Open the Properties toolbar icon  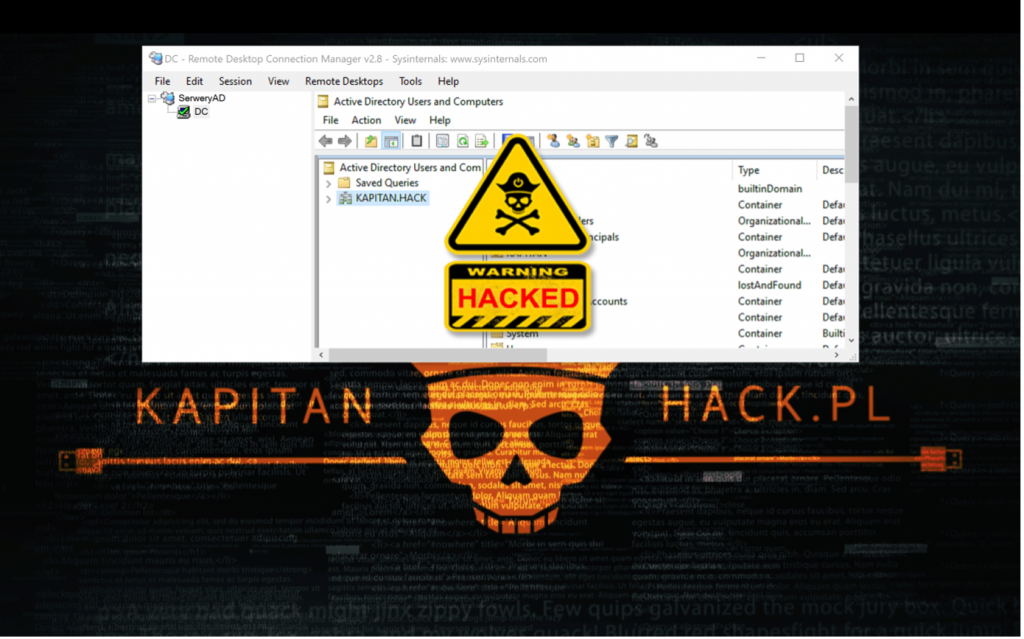pyautogui.click(x=443, y=141)
